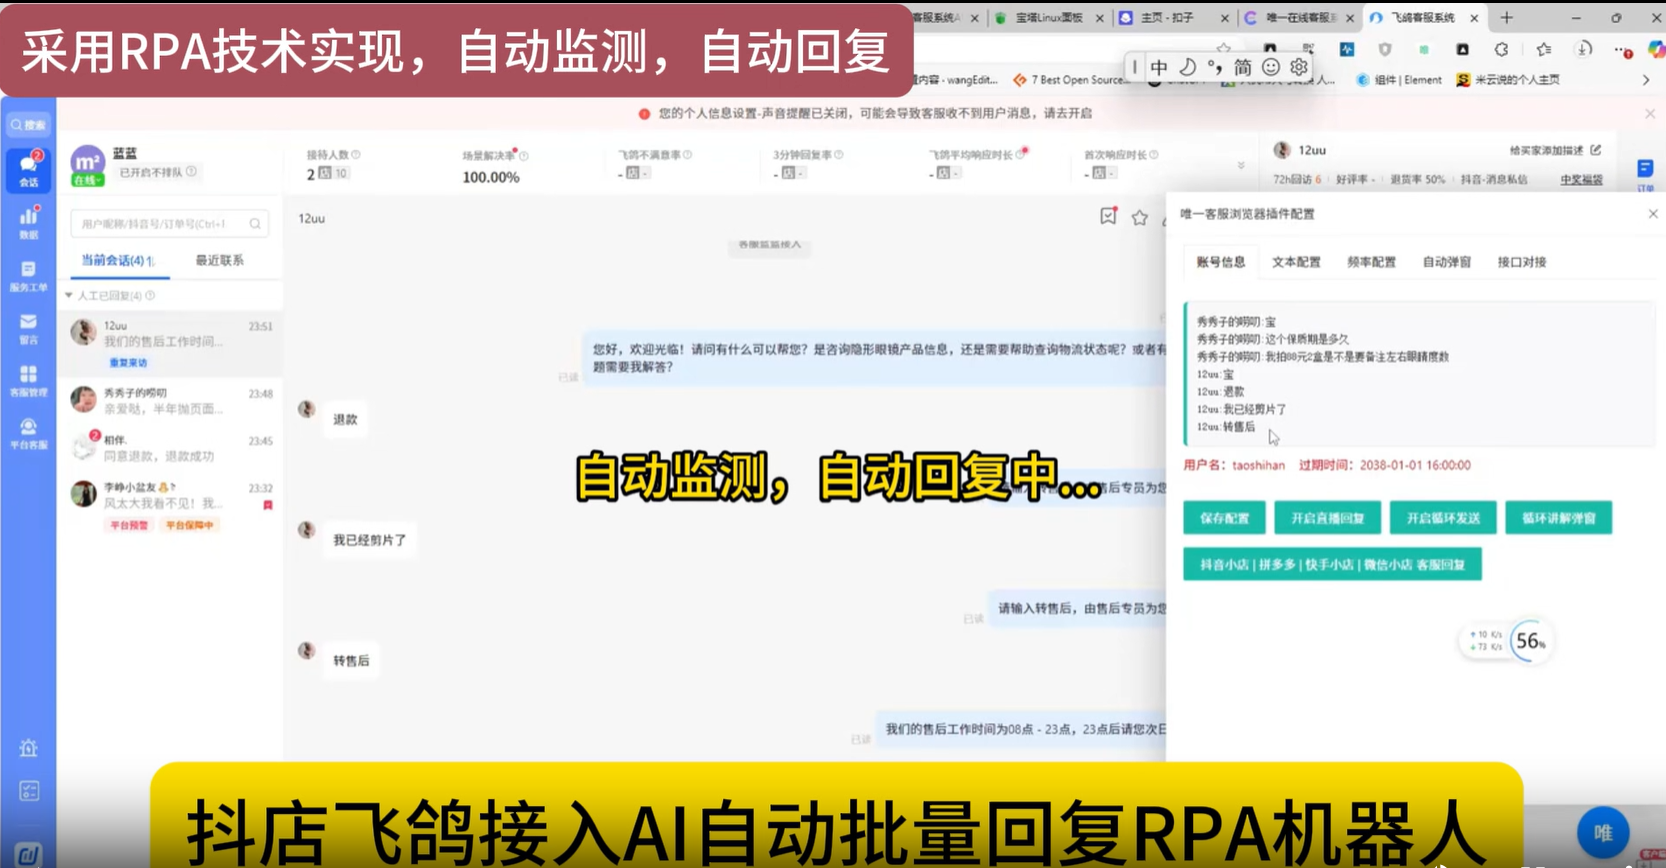The width and height of the screenshot is (1666, 868).
Task: Expand the stats bar double-chevron
Action: [1241, 166]
